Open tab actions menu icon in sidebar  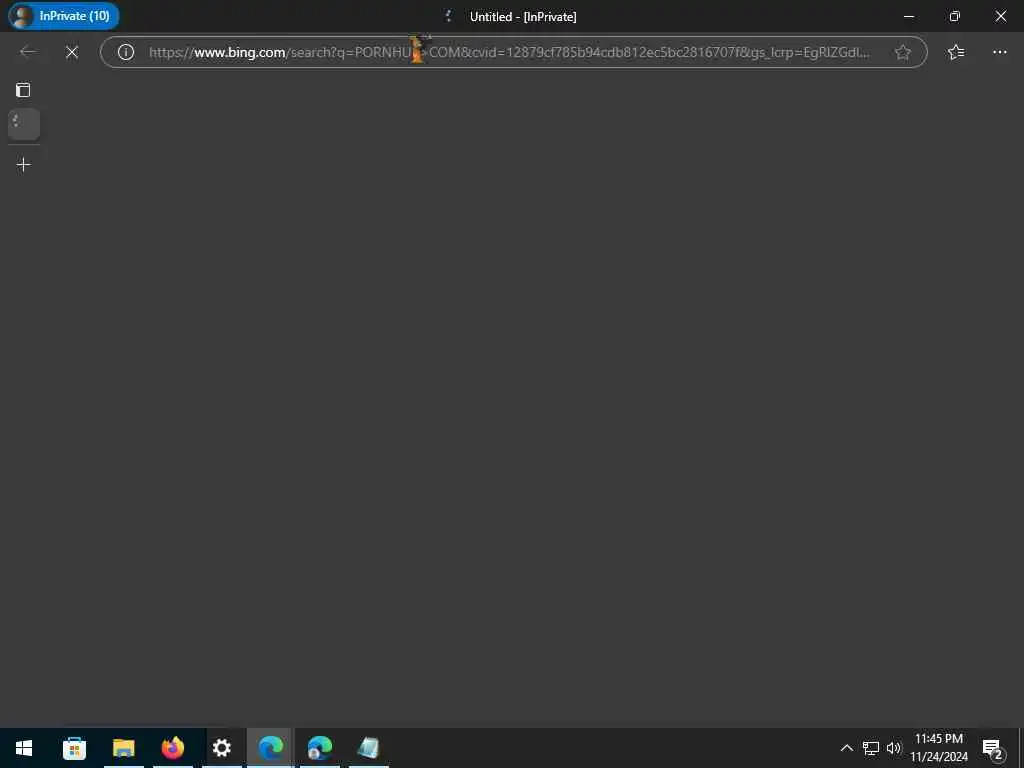(x=23, y=89)
